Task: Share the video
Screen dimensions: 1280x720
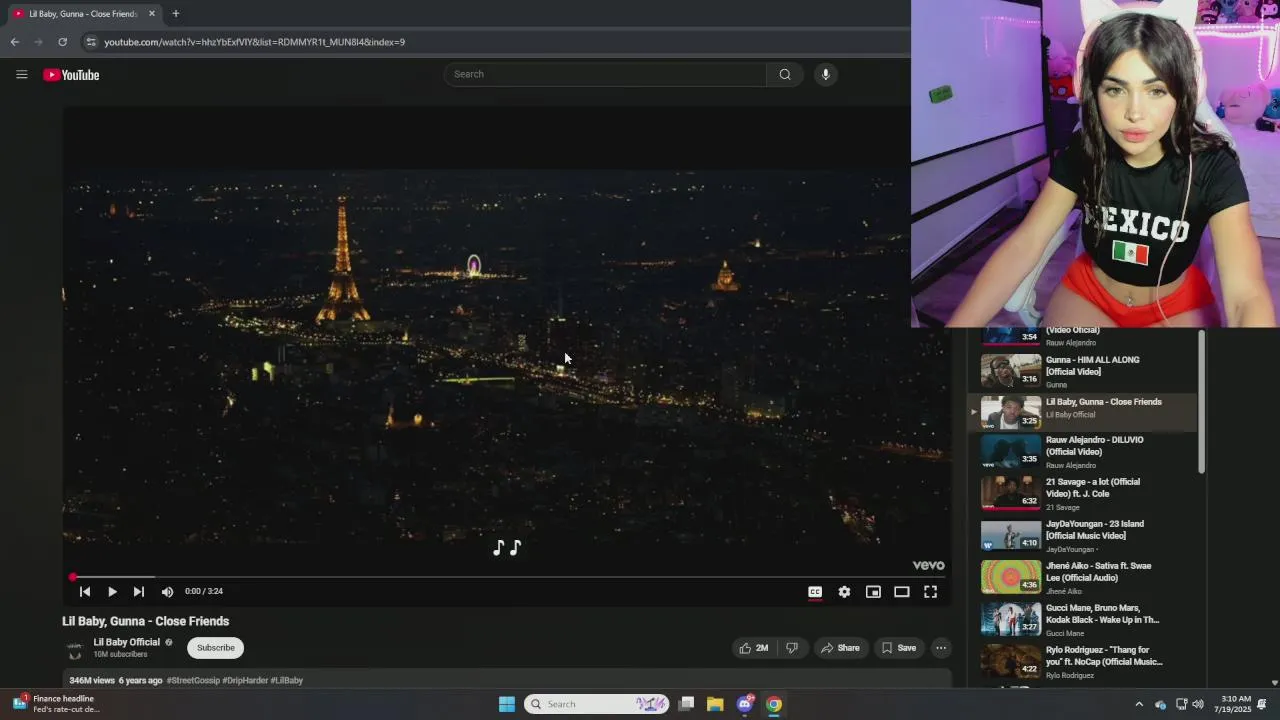Action: (840, 648)
